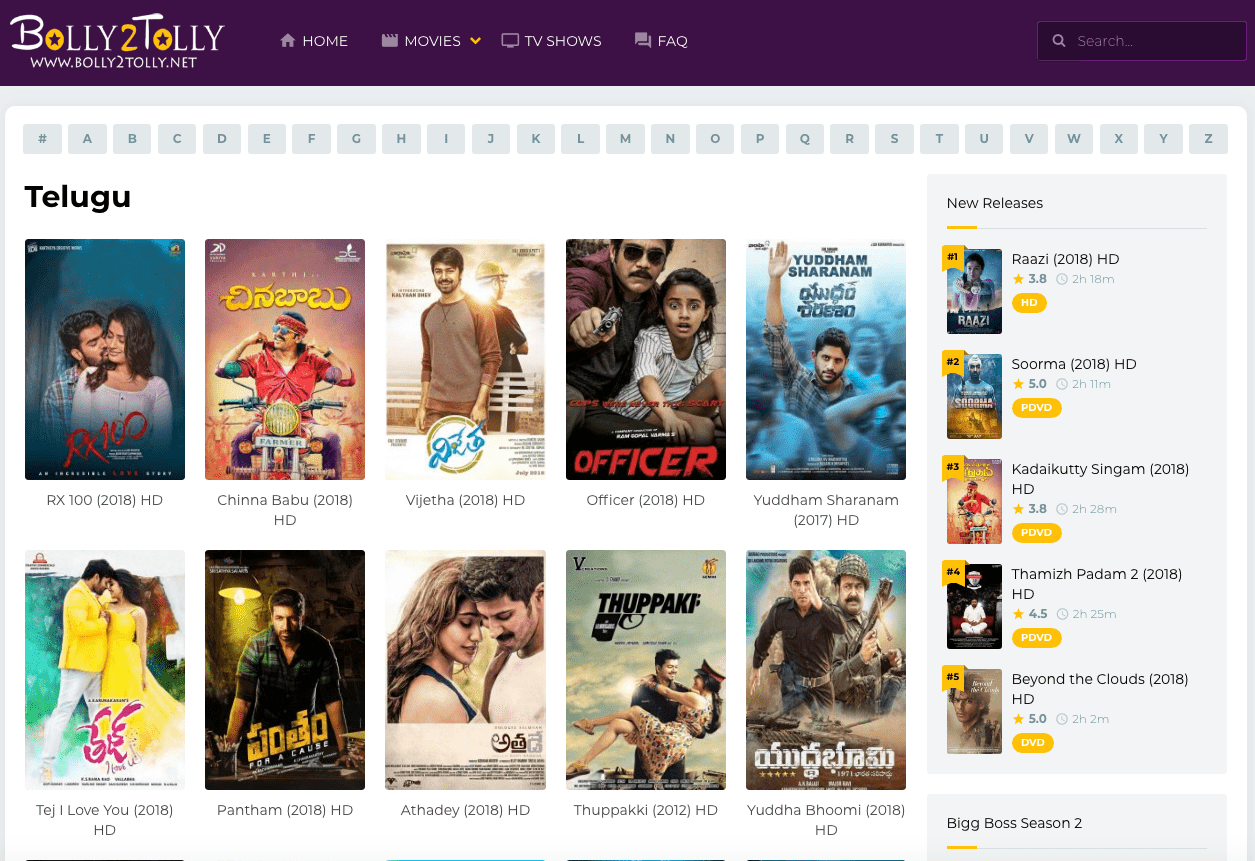This screenshot has width=1255, height=861.
Task: Click the Bigg Boss Season 2 heading
Action: tap(1014, 823)
